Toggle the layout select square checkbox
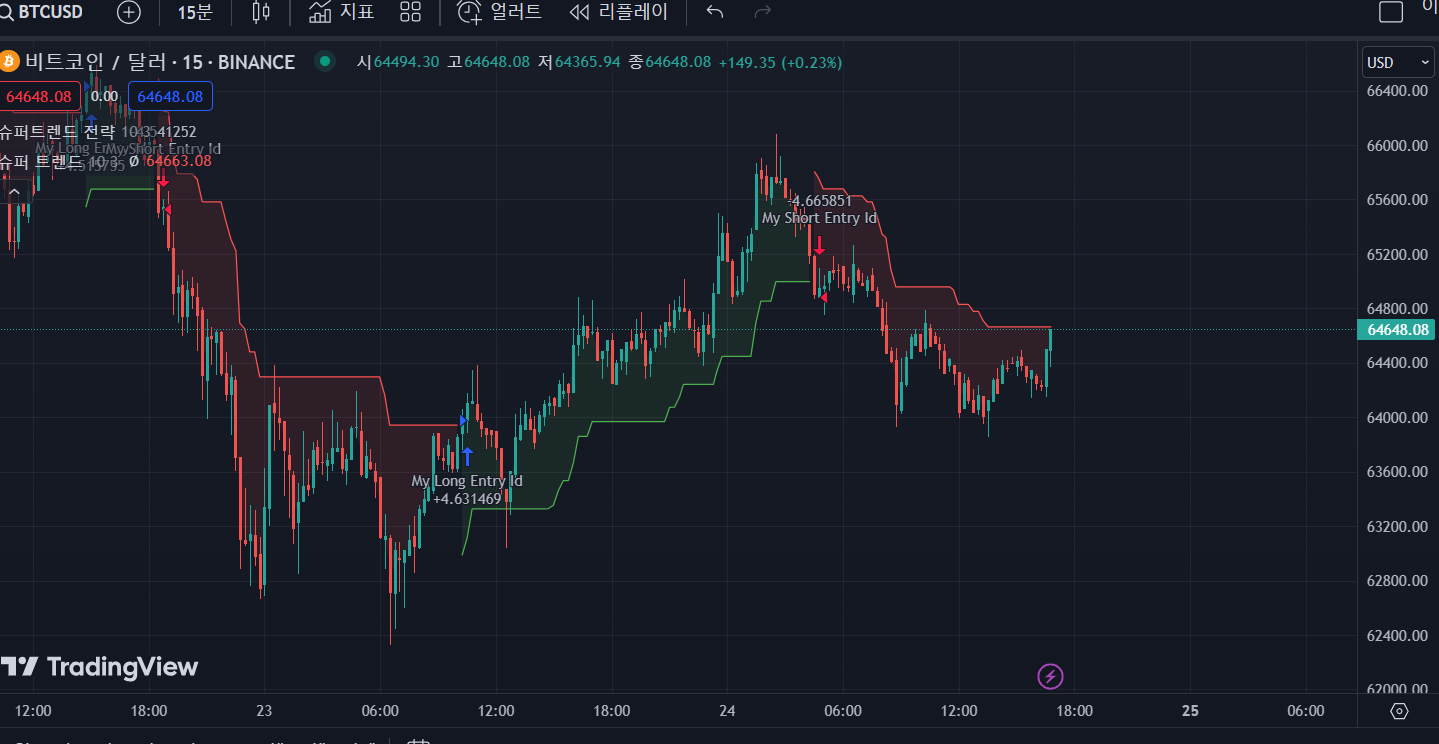 (1391, 12)
